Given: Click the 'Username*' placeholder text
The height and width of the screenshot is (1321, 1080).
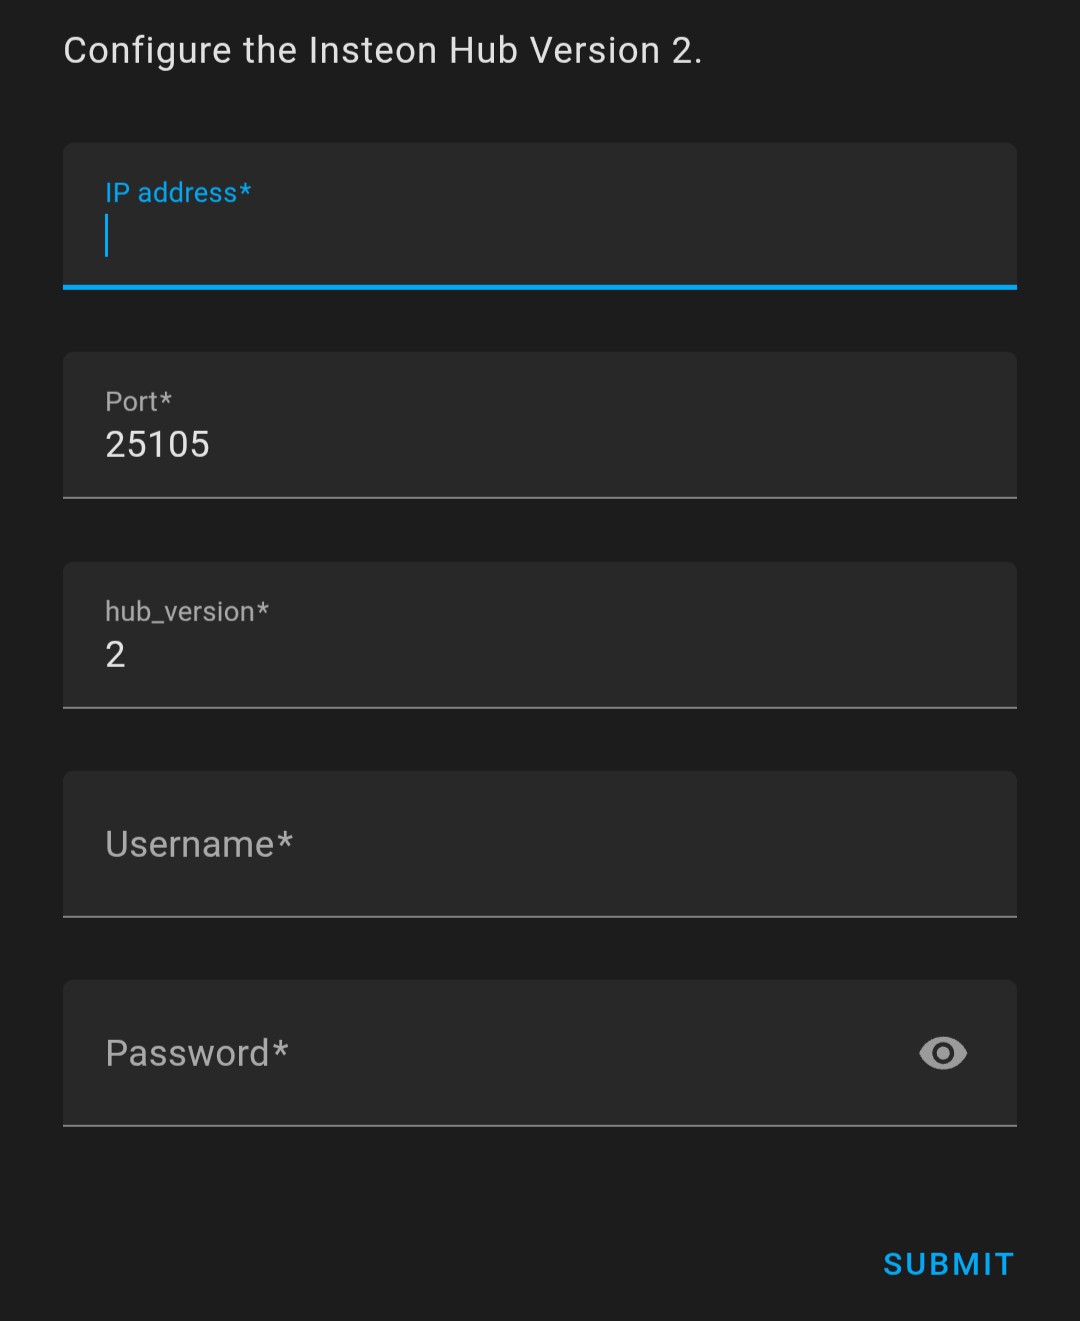Looking at the screenshot, I should pos(199,844).
